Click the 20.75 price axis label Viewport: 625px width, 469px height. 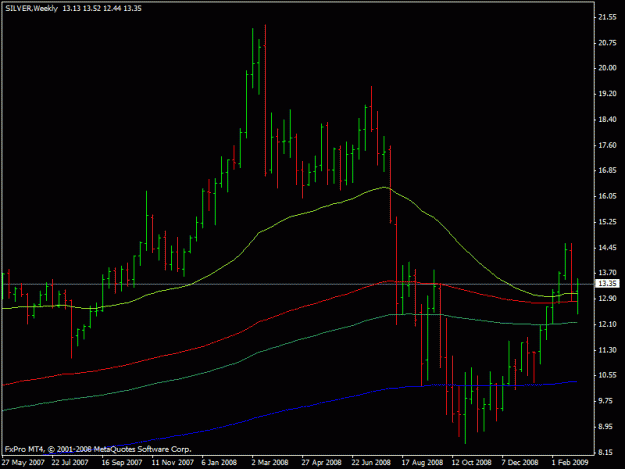[607, 43]
